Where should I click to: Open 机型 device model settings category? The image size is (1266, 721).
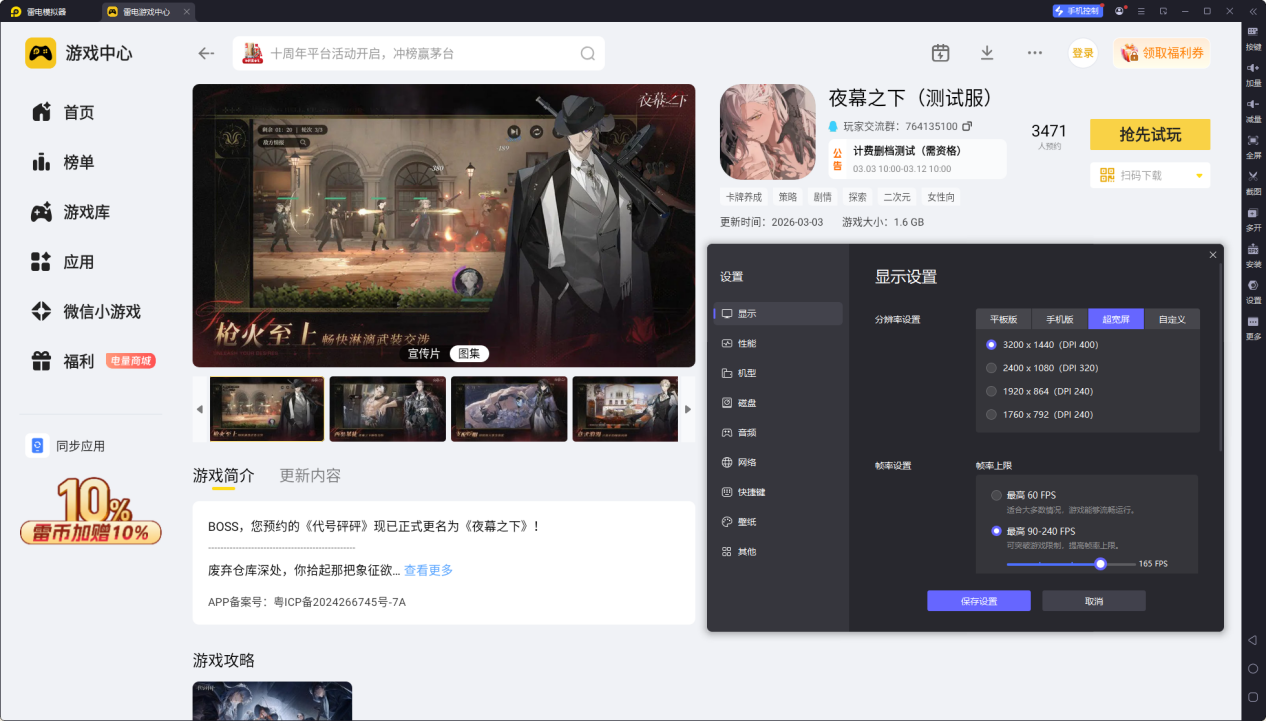778,373
